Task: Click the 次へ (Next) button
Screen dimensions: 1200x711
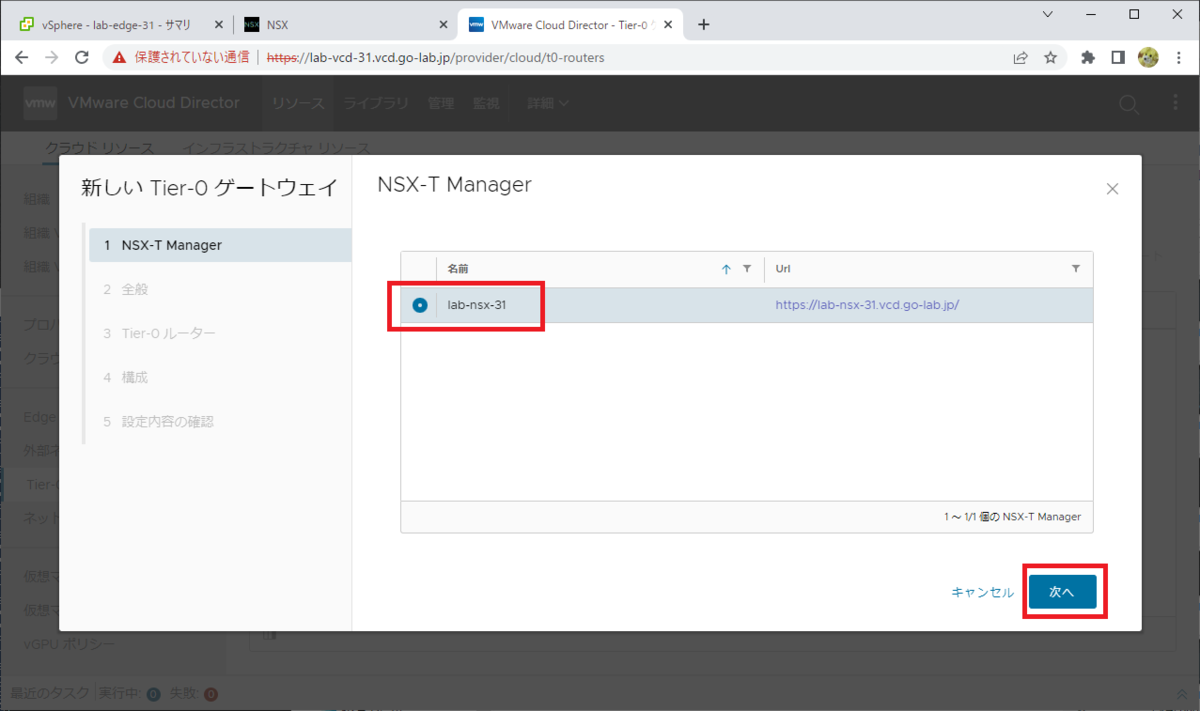Action: 1062,592
